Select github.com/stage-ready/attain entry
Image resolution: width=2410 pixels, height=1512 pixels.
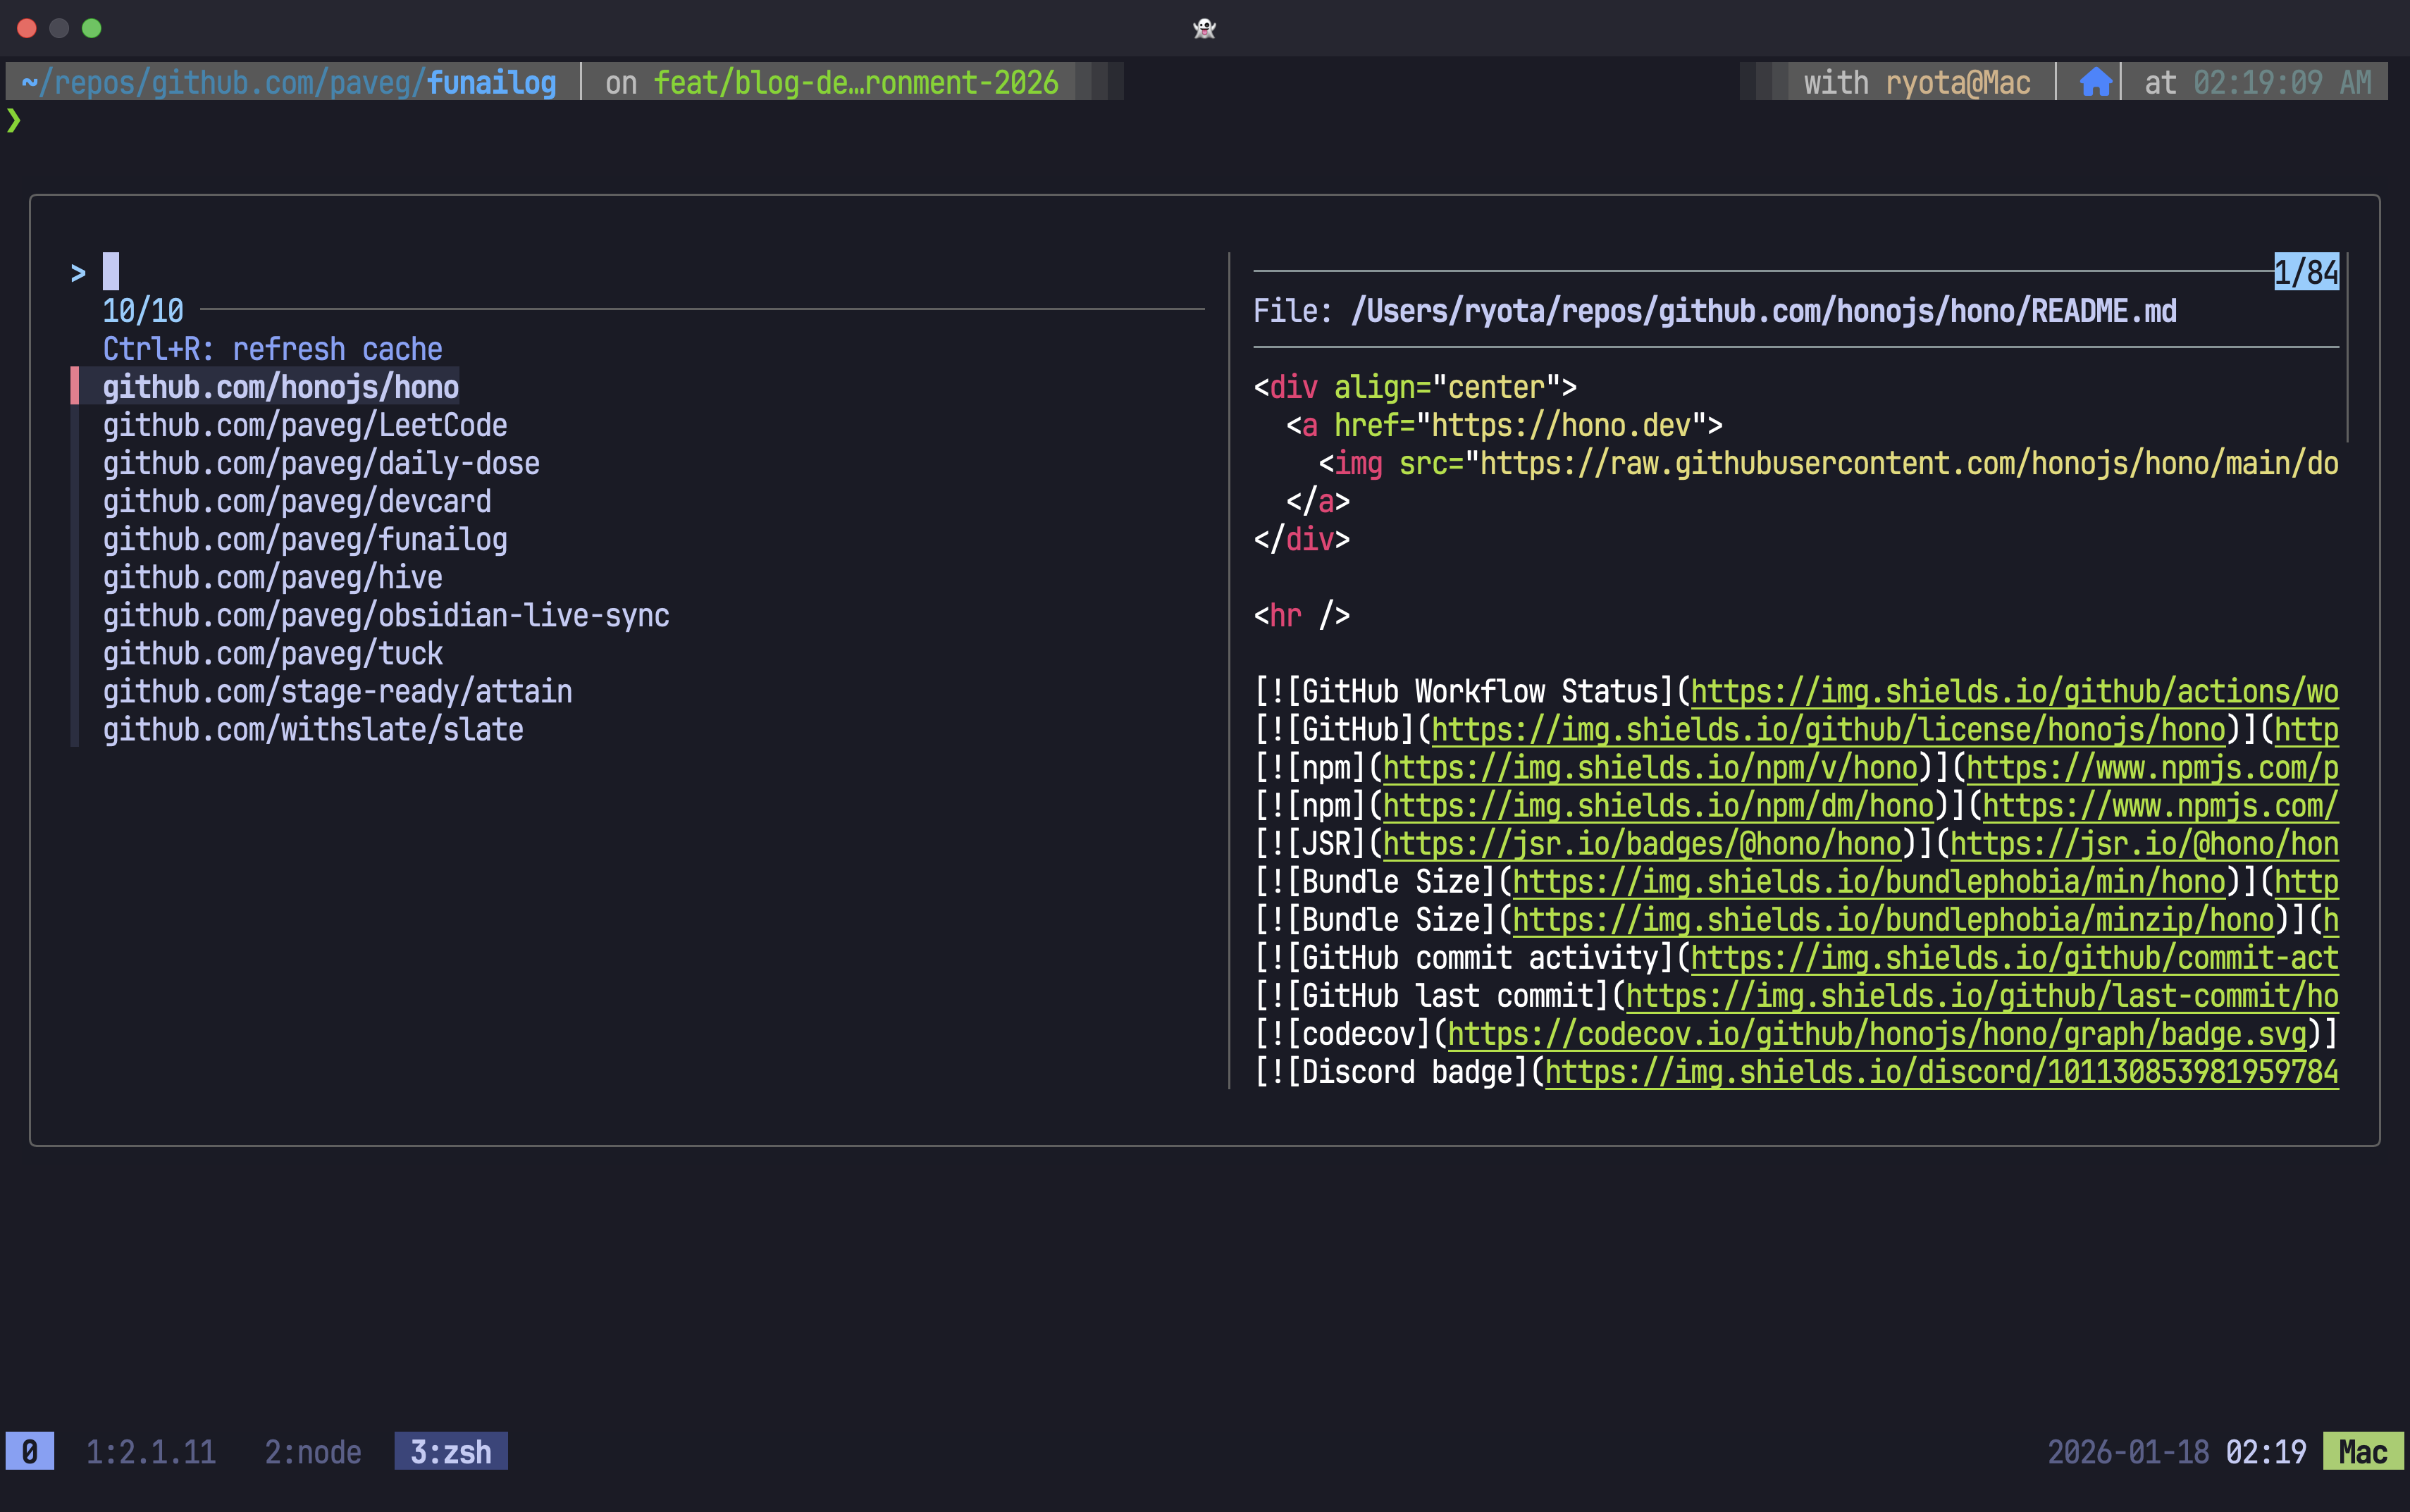click(338, 691)
